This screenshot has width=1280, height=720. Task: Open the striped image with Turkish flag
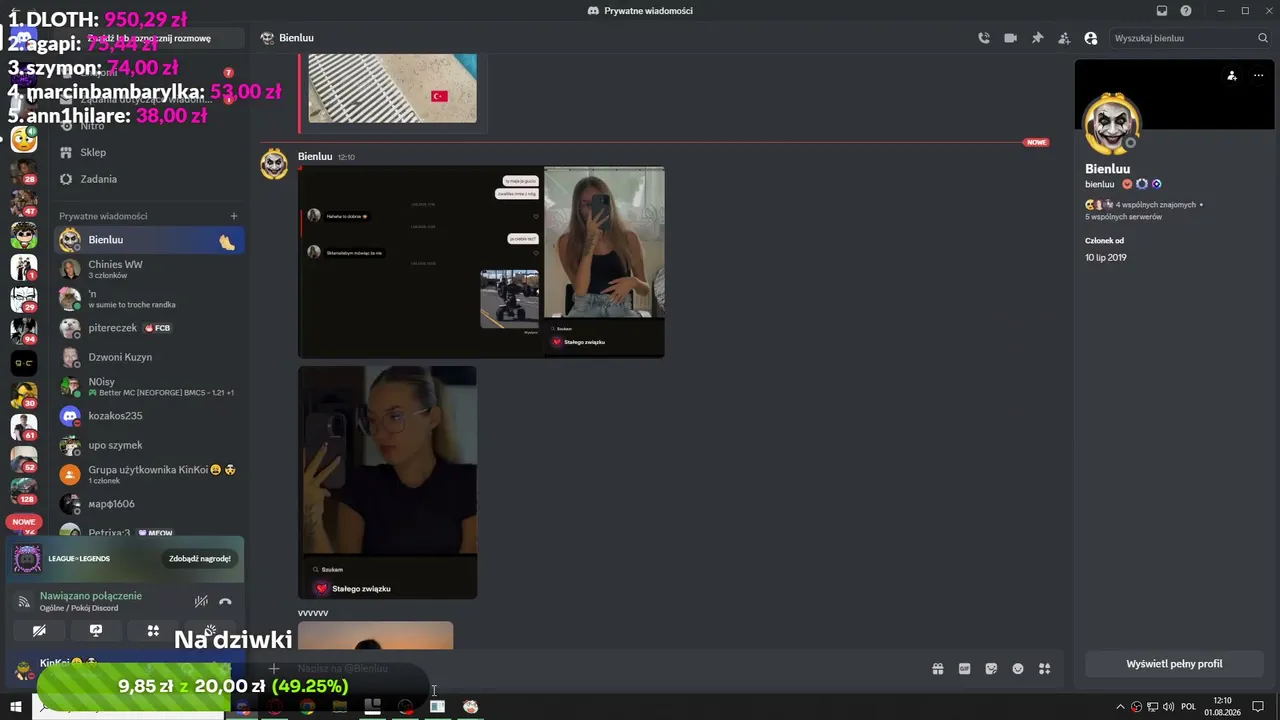[x=392, y=88]
